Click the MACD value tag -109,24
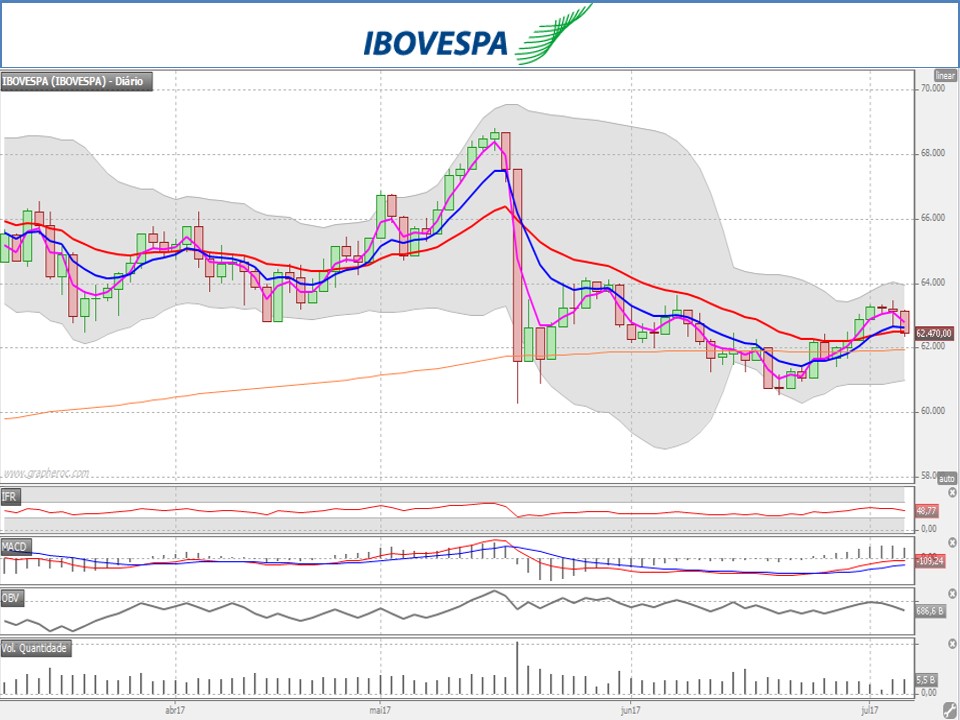 click(929, 561)
